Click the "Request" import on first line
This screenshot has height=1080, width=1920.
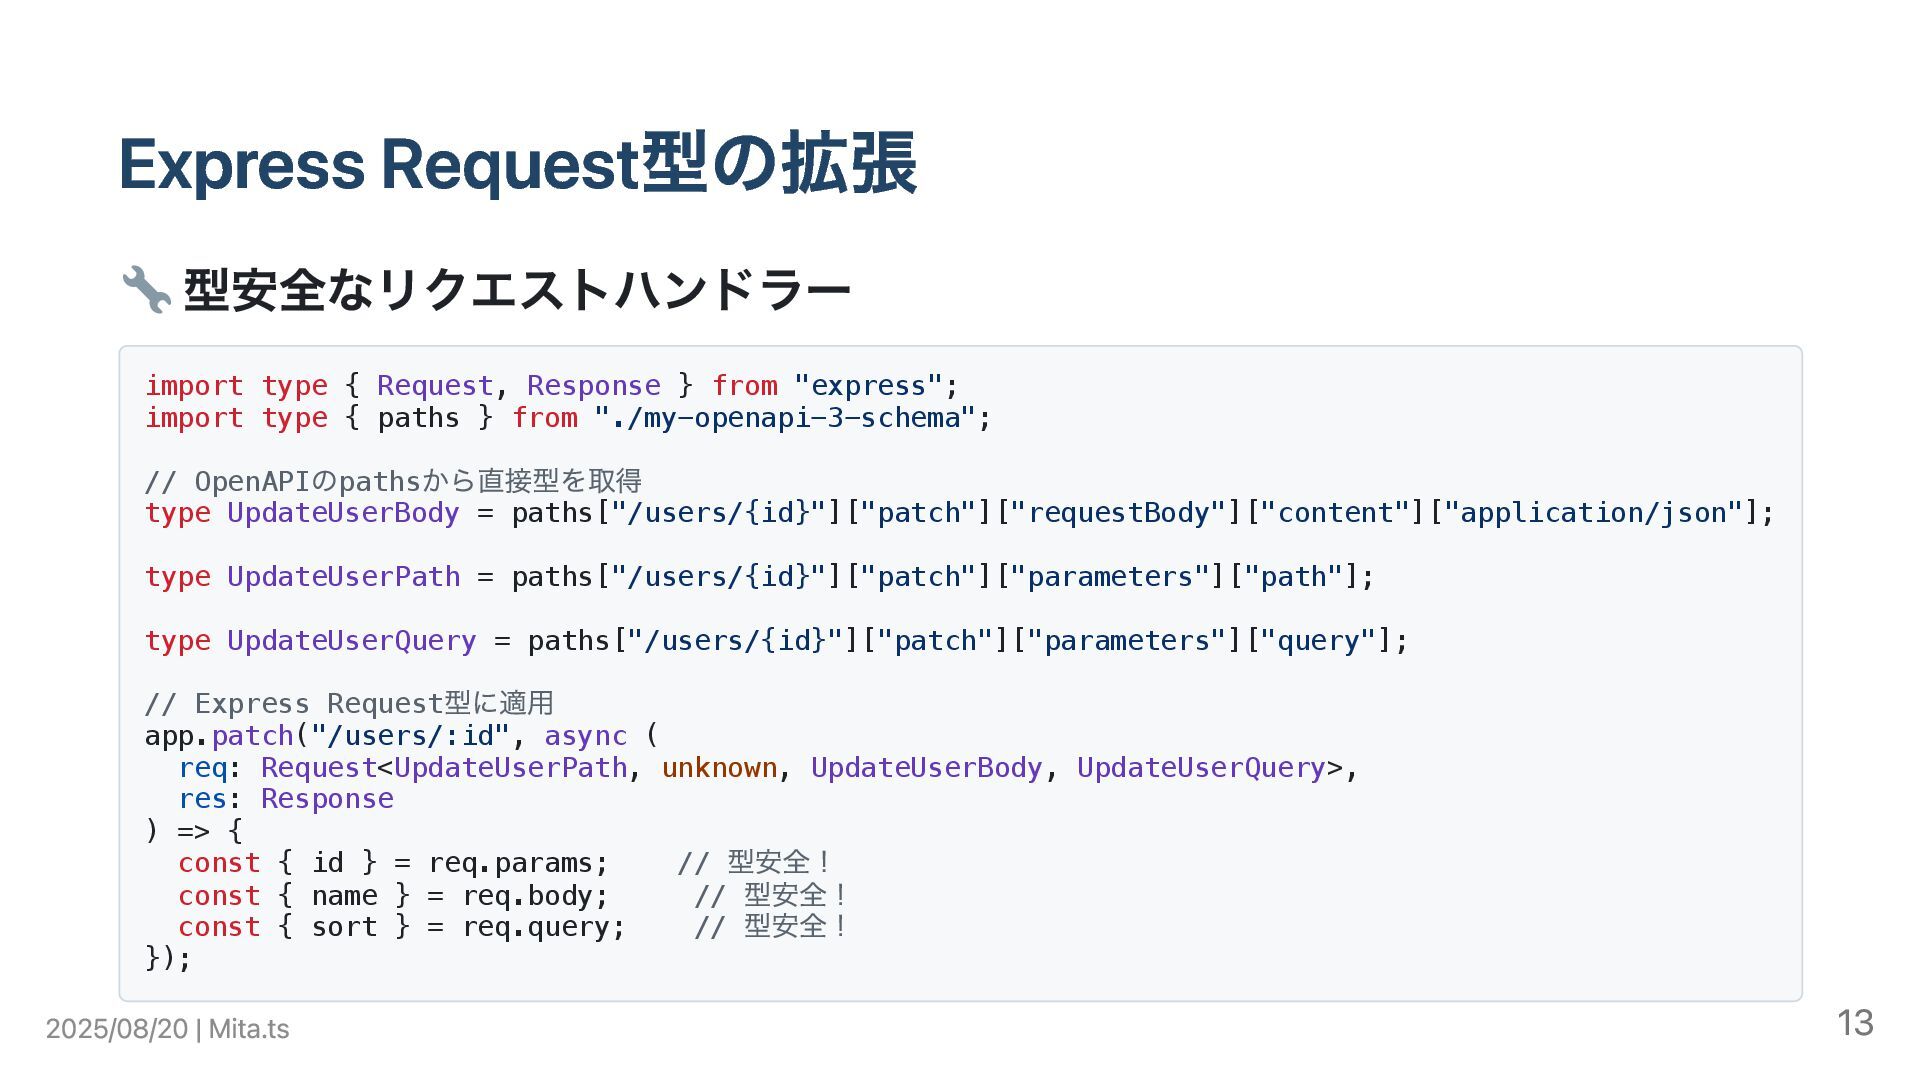click(435, 386)
